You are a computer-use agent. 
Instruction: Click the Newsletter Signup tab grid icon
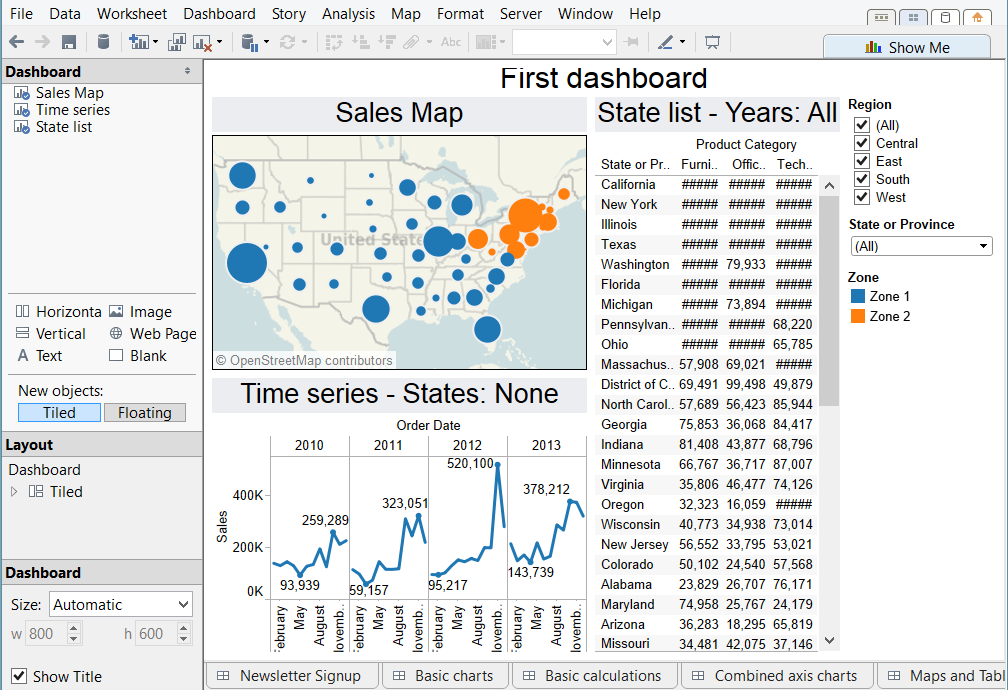(x=223, y=676)
